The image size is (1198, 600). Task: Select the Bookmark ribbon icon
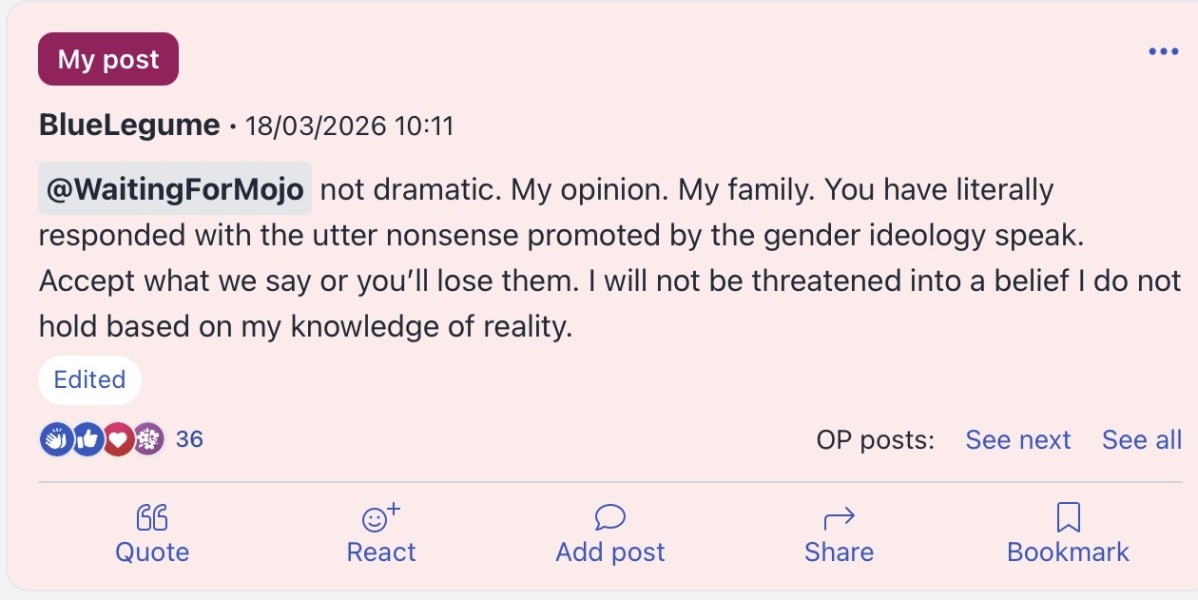click(1066, 516)
